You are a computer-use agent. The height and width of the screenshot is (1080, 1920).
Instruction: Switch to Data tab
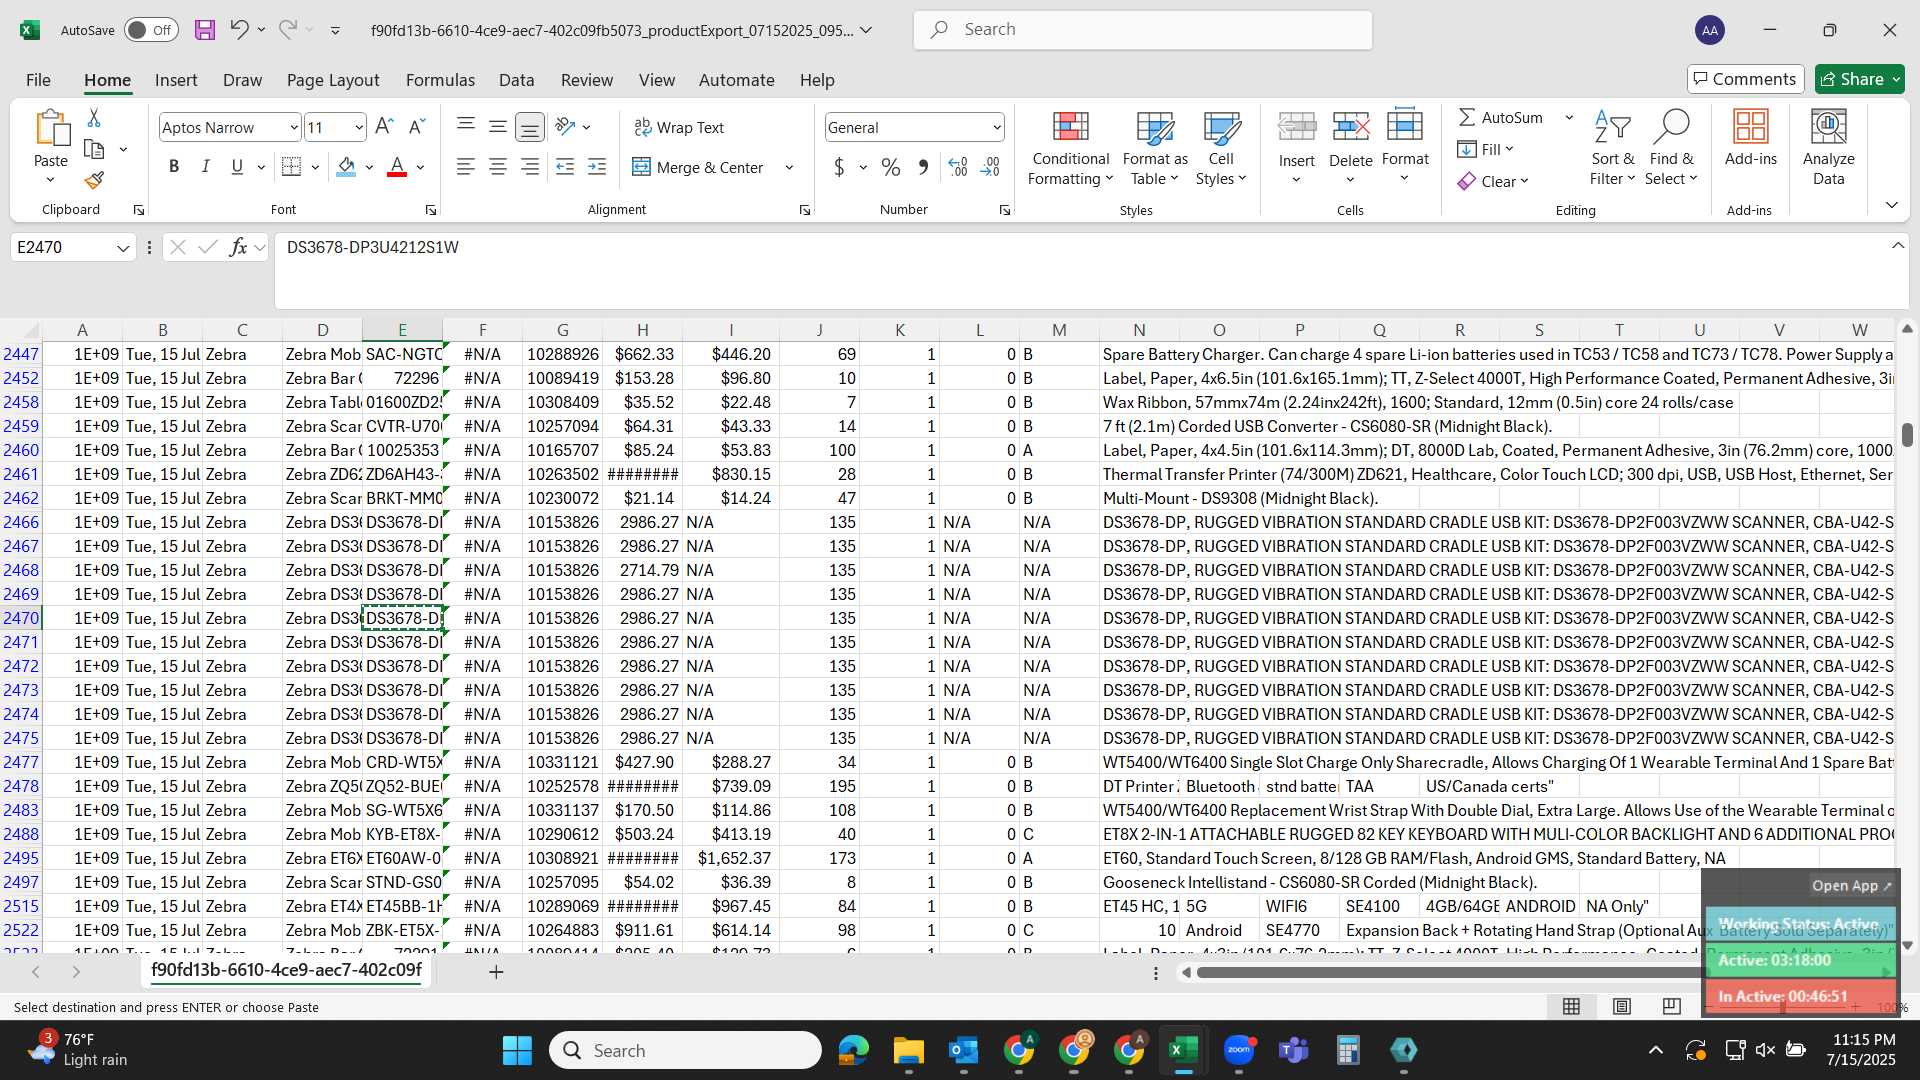(x=516, y=80)
